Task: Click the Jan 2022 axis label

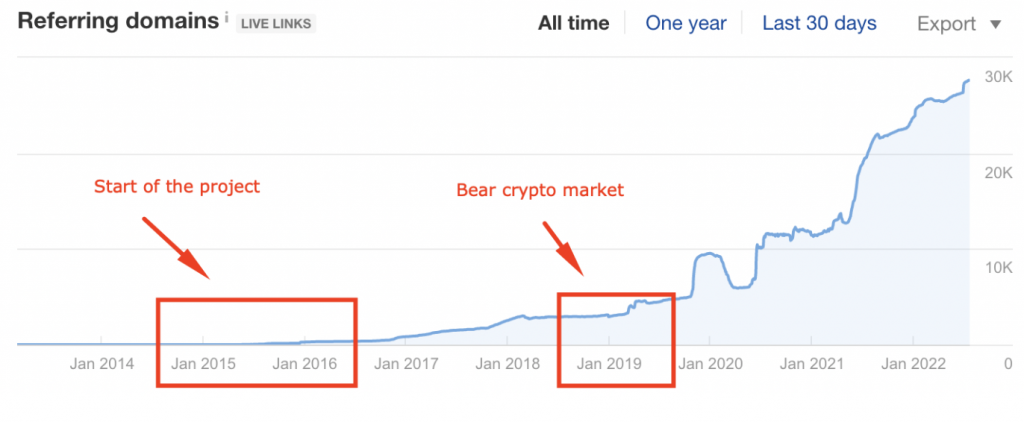Action: coord(911,364)
